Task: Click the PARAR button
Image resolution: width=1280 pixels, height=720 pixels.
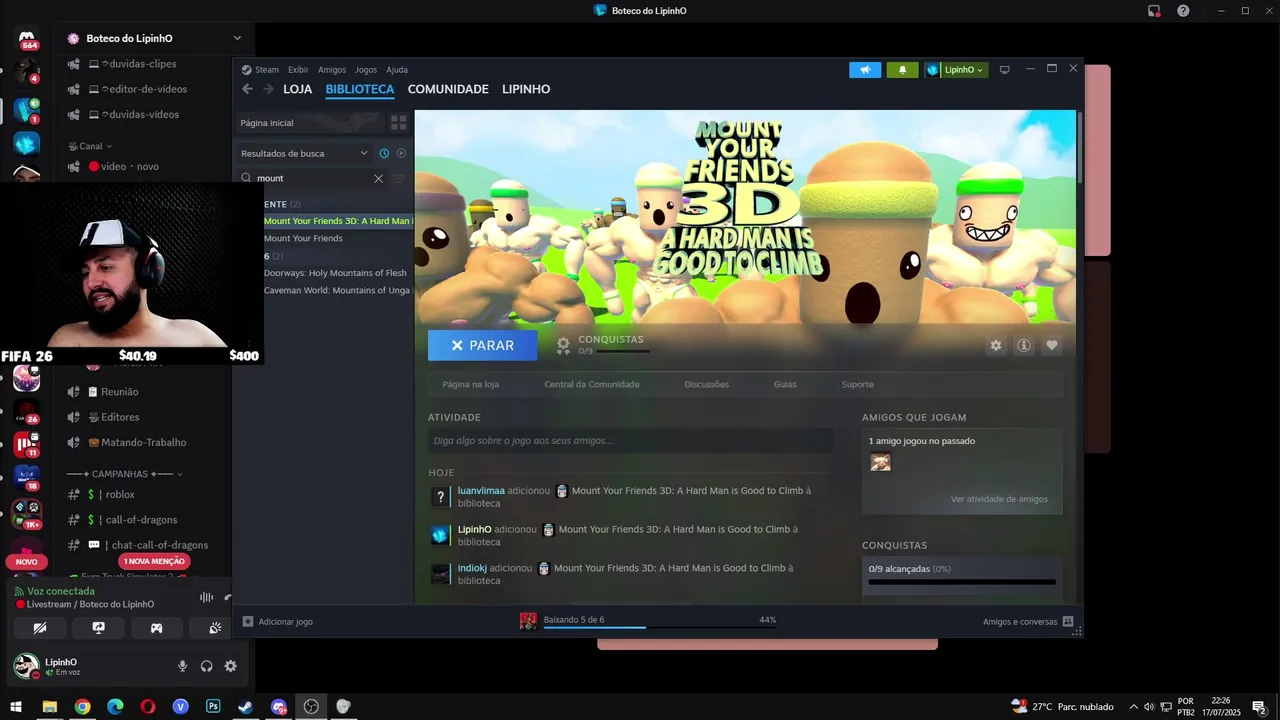Action: (x=482, y=345)
